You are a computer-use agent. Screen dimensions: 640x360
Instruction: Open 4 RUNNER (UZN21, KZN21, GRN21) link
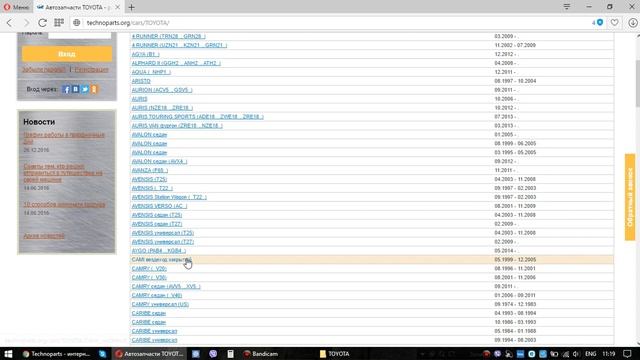(x=179, y=45)
